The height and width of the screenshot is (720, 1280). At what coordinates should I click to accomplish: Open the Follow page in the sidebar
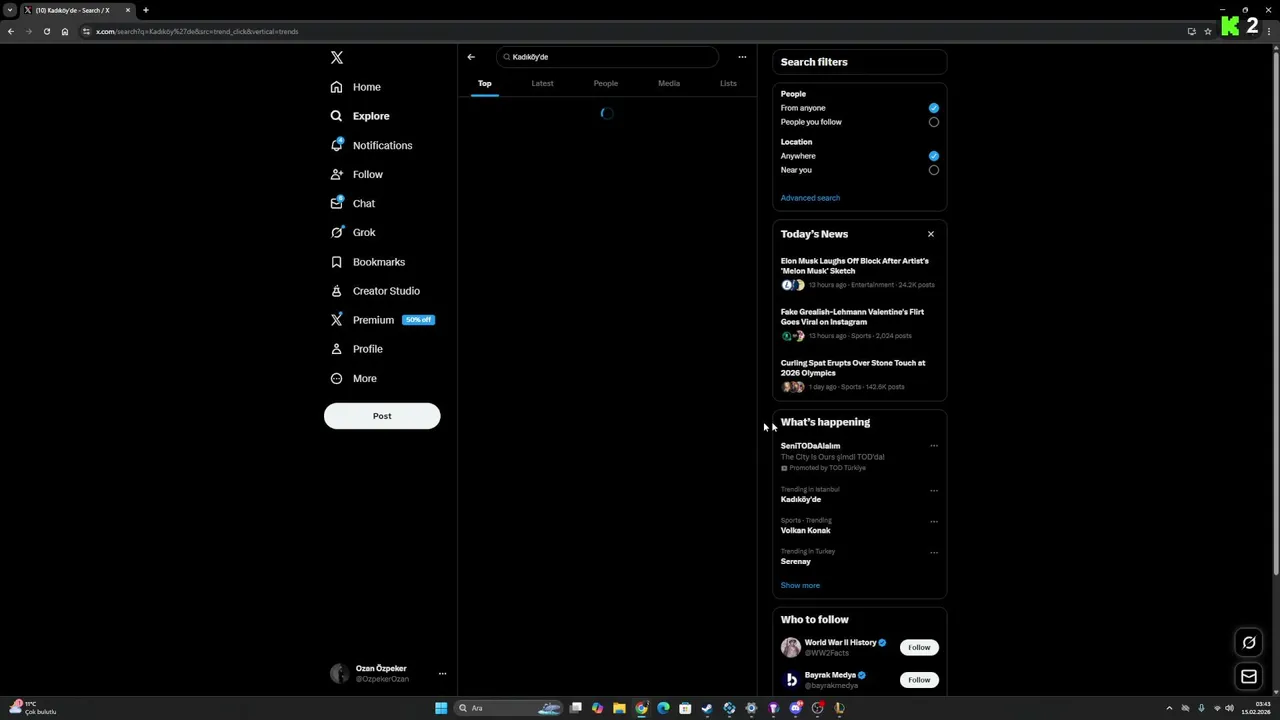pos(357,174)
